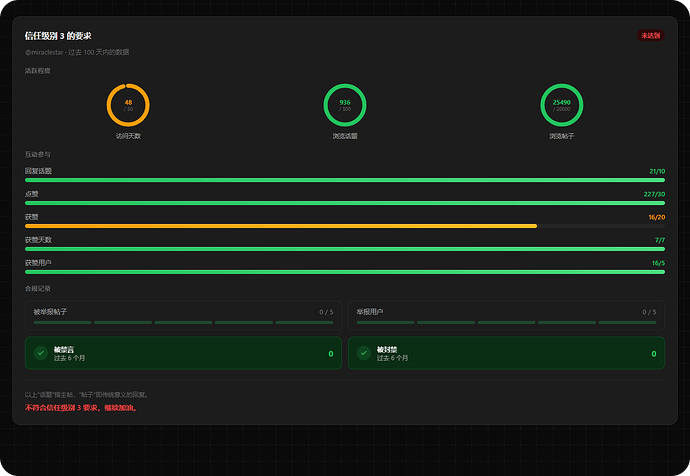This screenshot has height=476, width=690.
Task: Click the green 浏览话题 ring showing 936
Action: pos(345,105)
